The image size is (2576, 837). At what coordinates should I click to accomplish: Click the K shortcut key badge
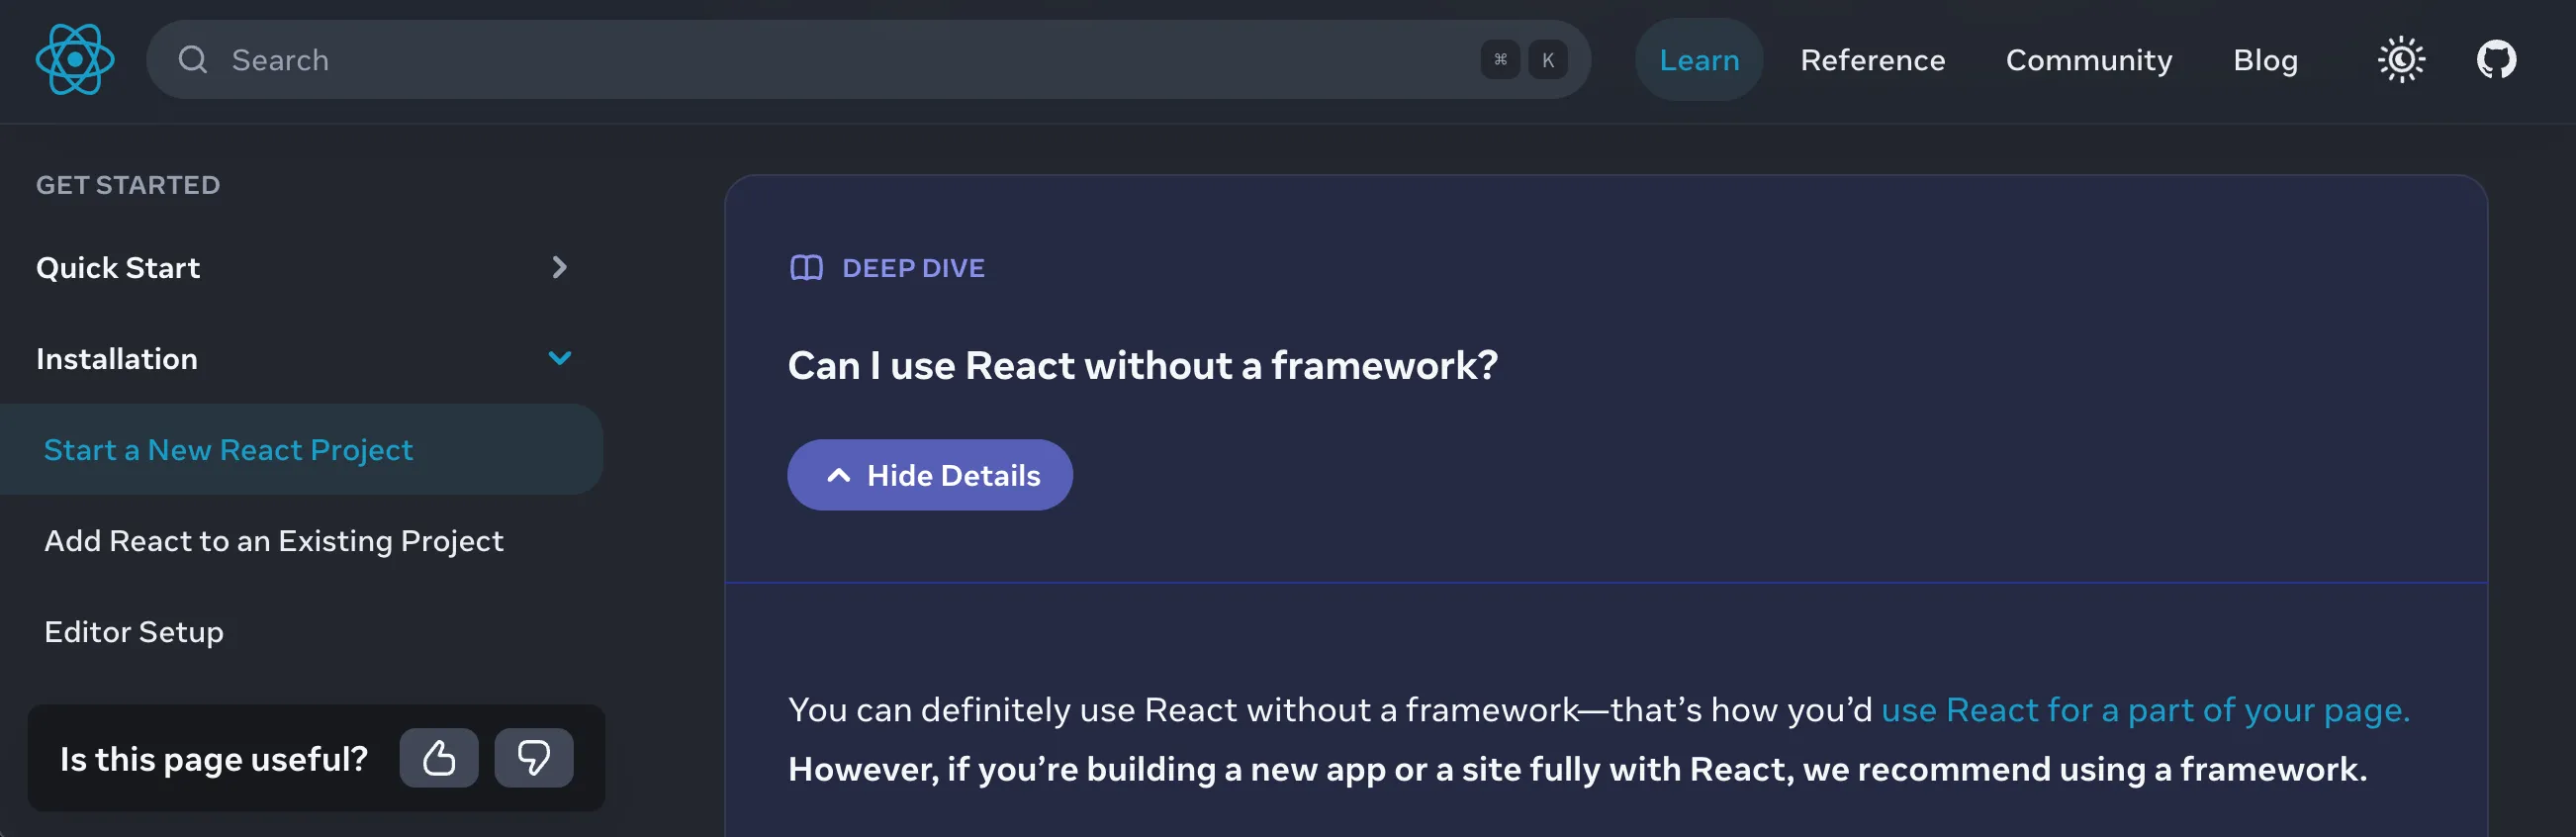pyautogui.click(x=1548, y=60)
